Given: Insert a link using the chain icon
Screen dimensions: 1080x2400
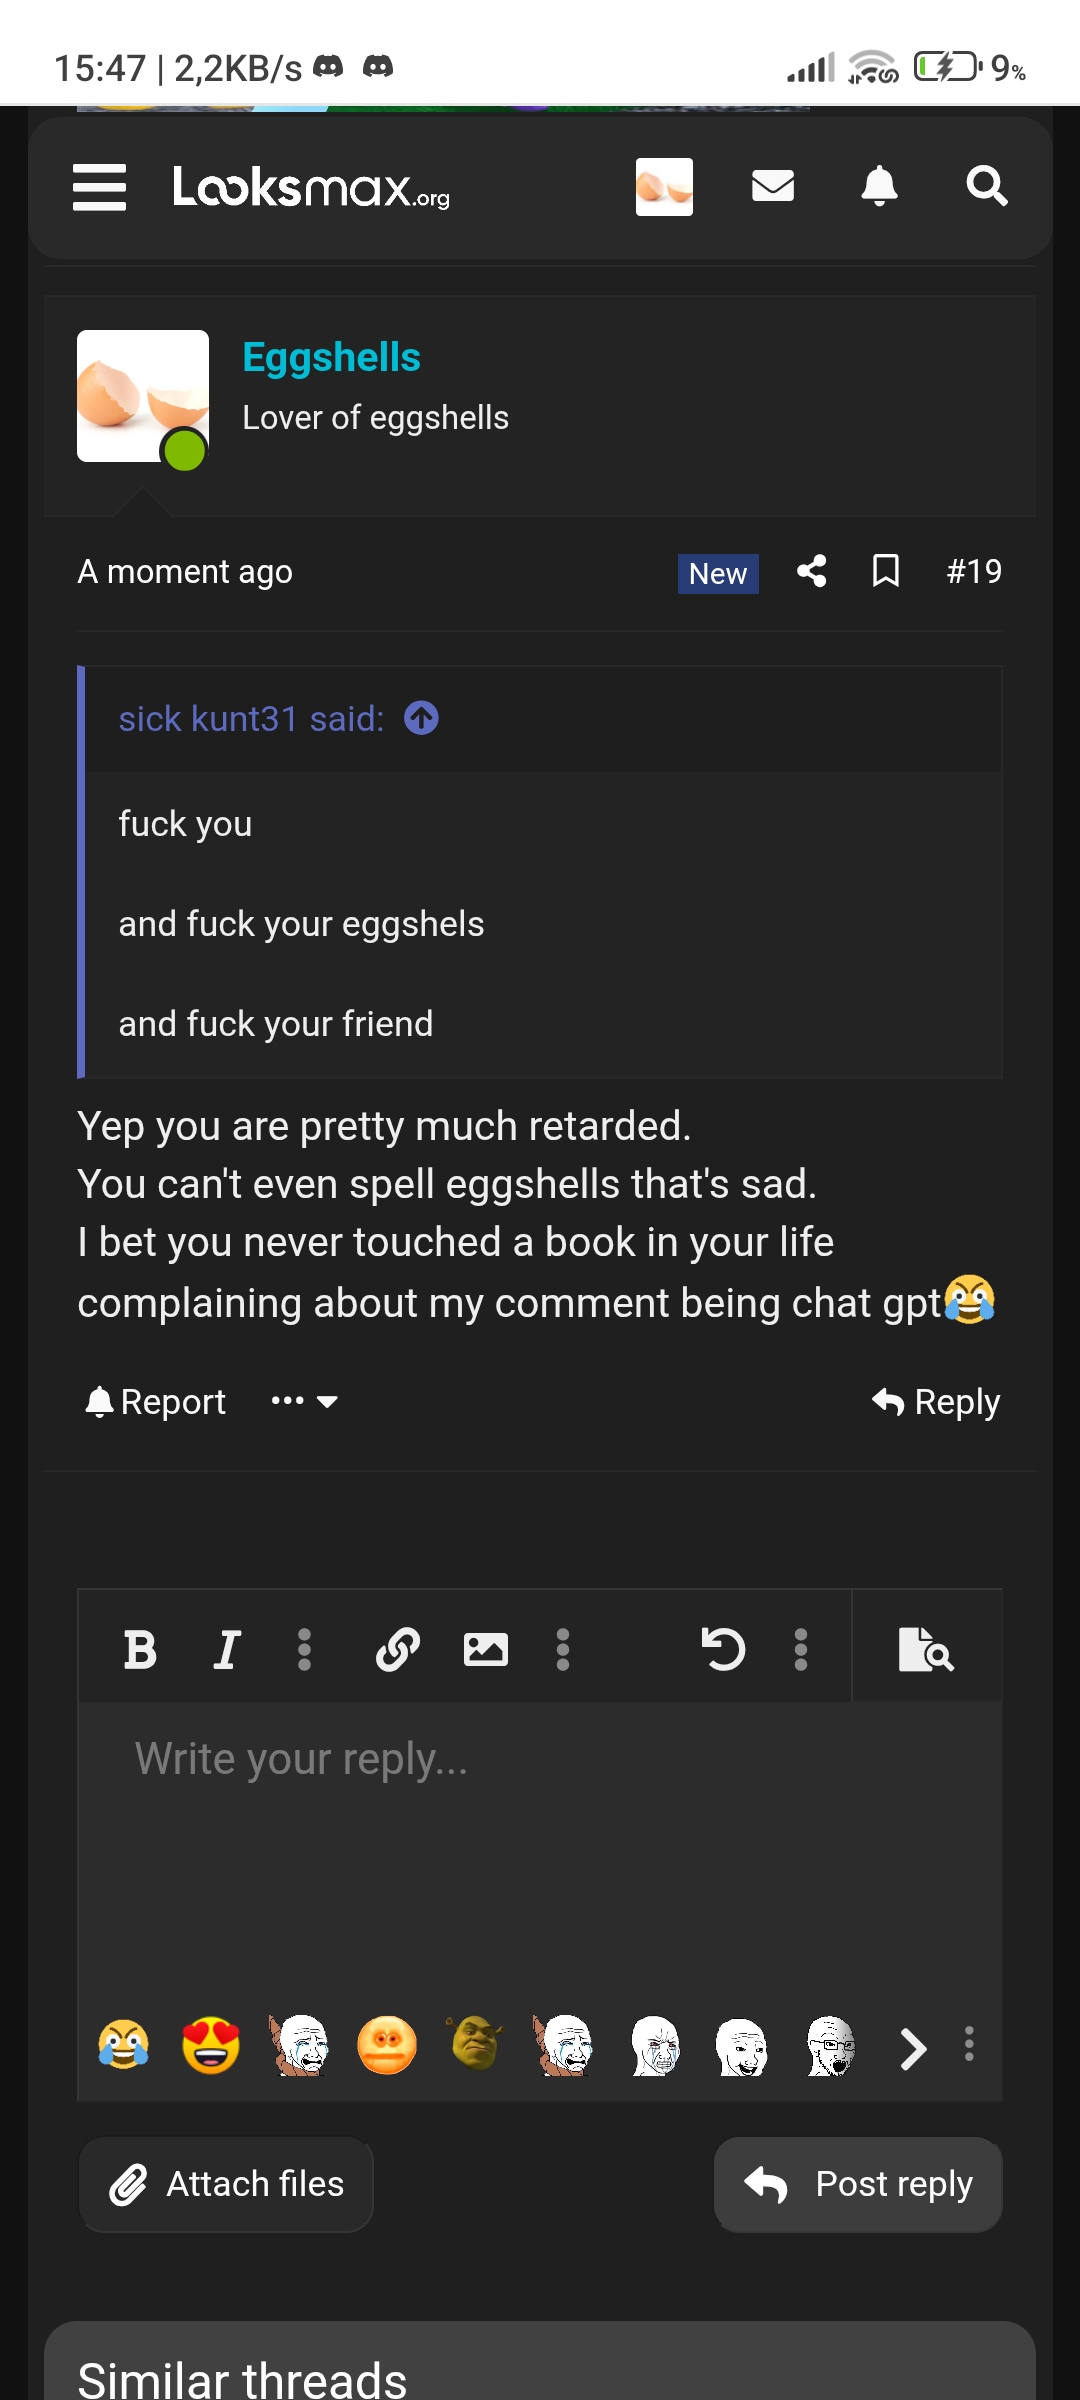Looking at the screenshot, I should [397, 1650].
